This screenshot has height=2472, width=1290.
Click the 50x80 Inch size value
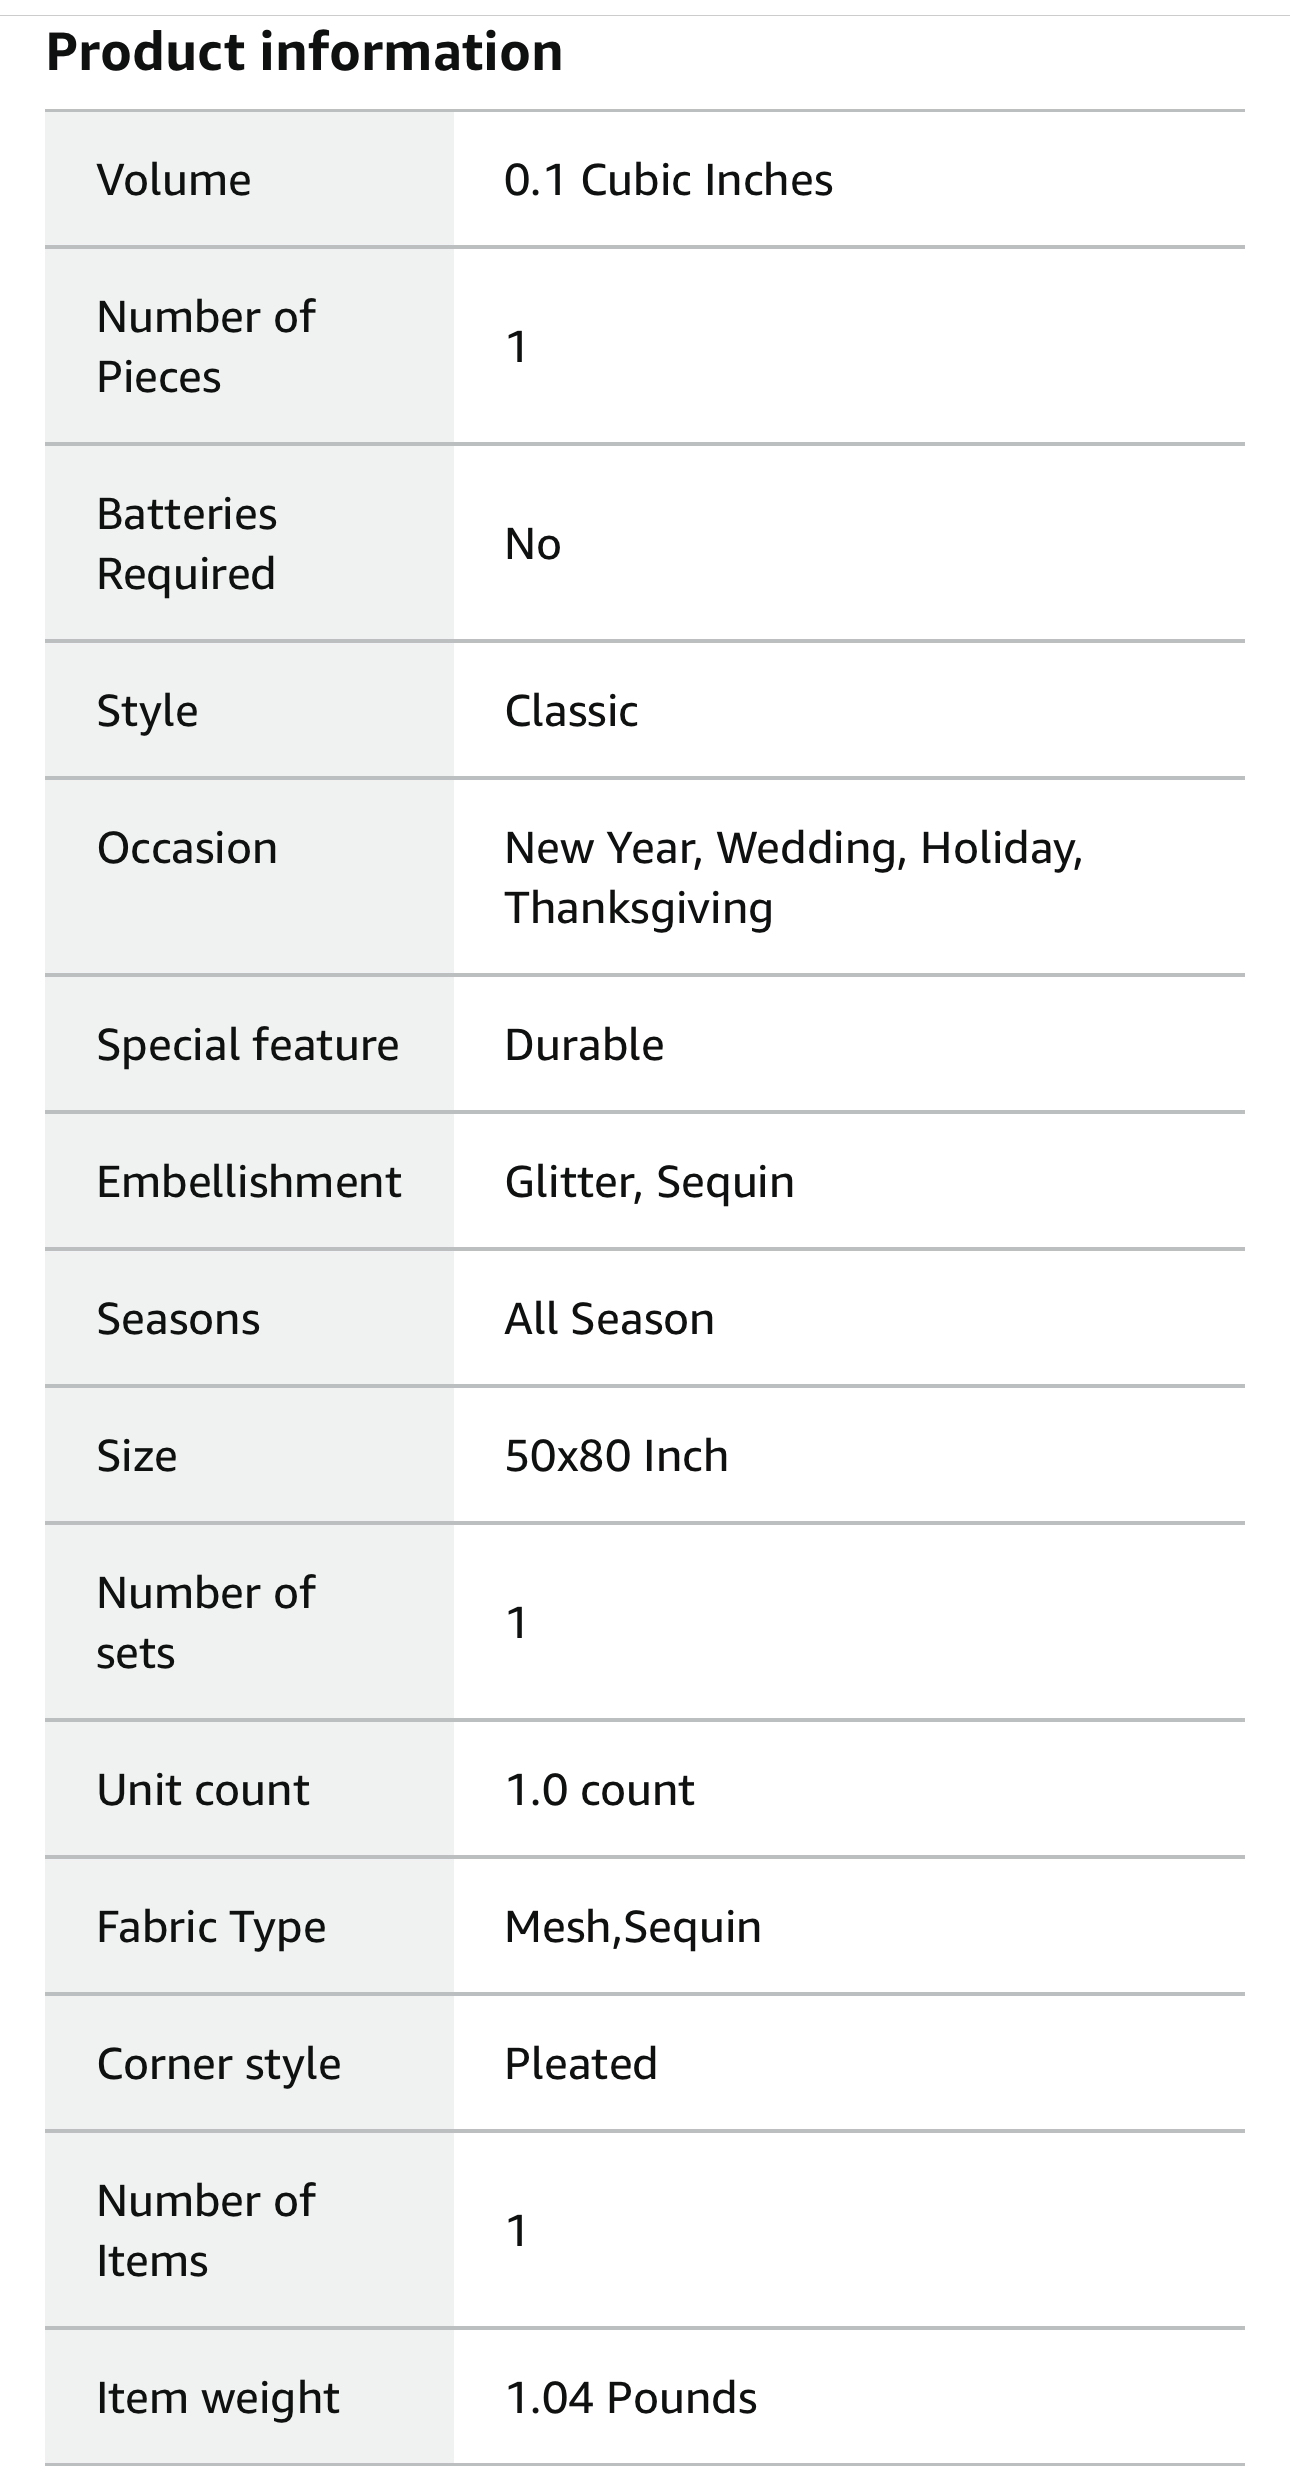pos(616,1456)
